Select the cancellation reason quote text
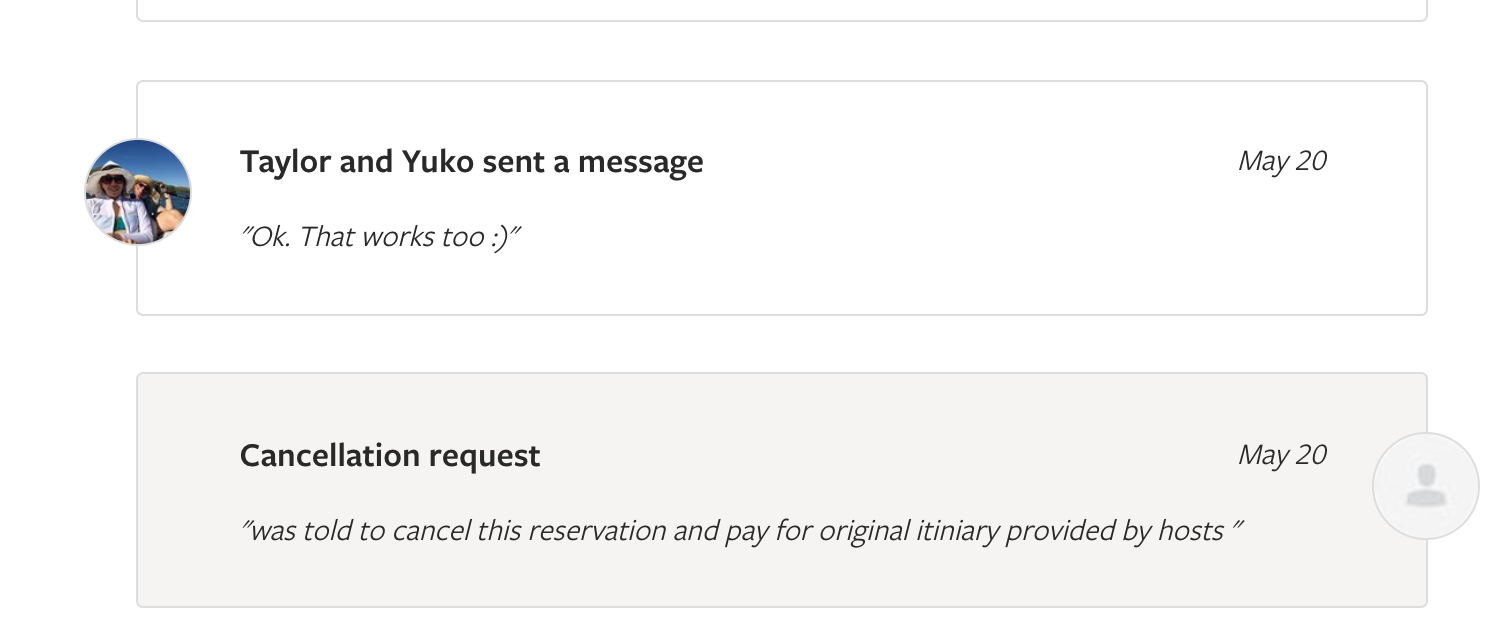Screen dimensions: 1494x644 point(741,531)
